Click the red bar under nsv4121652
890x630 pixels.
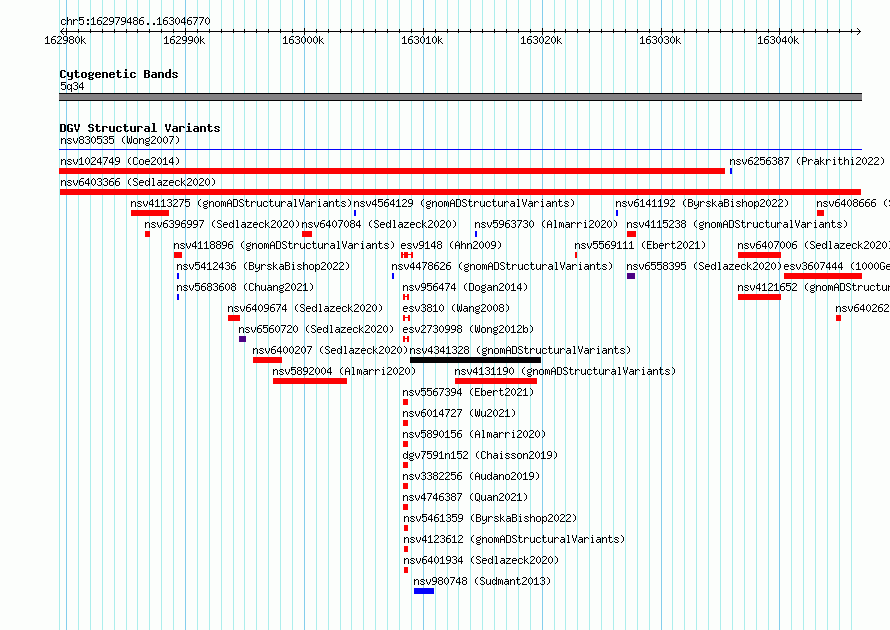tap(759, 297)
